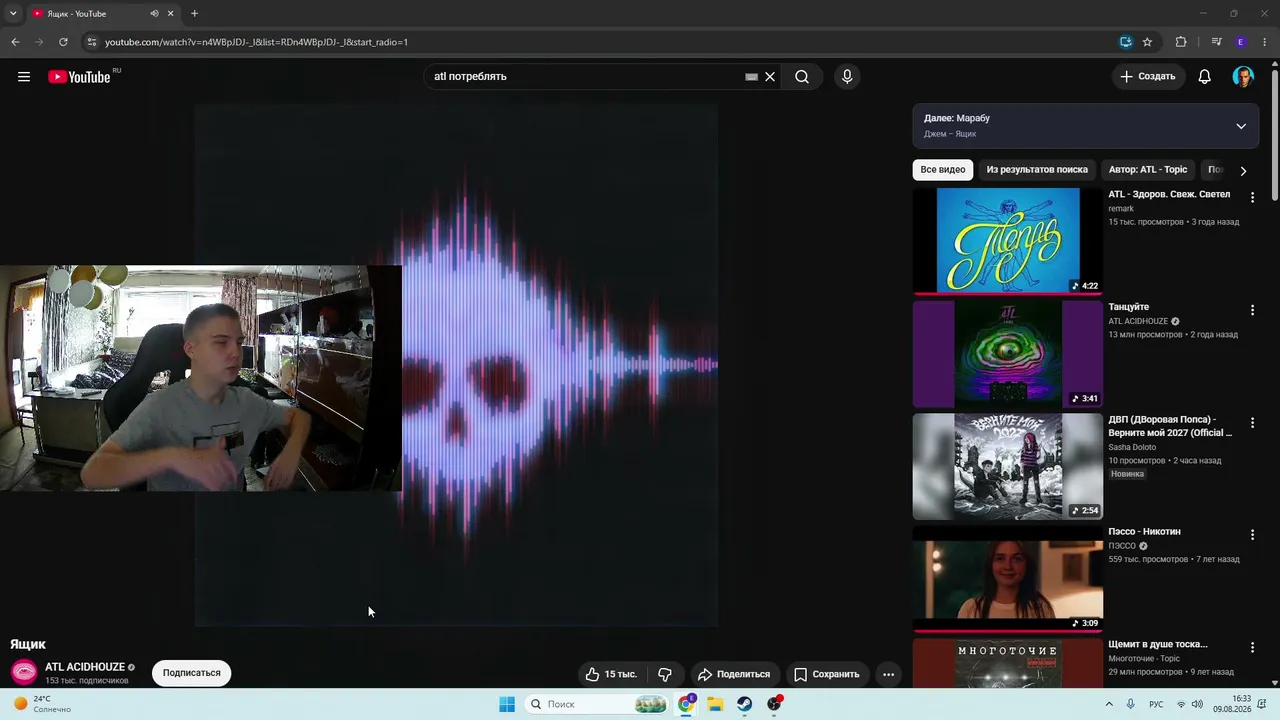Screen dimensions: 1280x720
Task: Focus the browser address bar URL
Action: [256, 42]
